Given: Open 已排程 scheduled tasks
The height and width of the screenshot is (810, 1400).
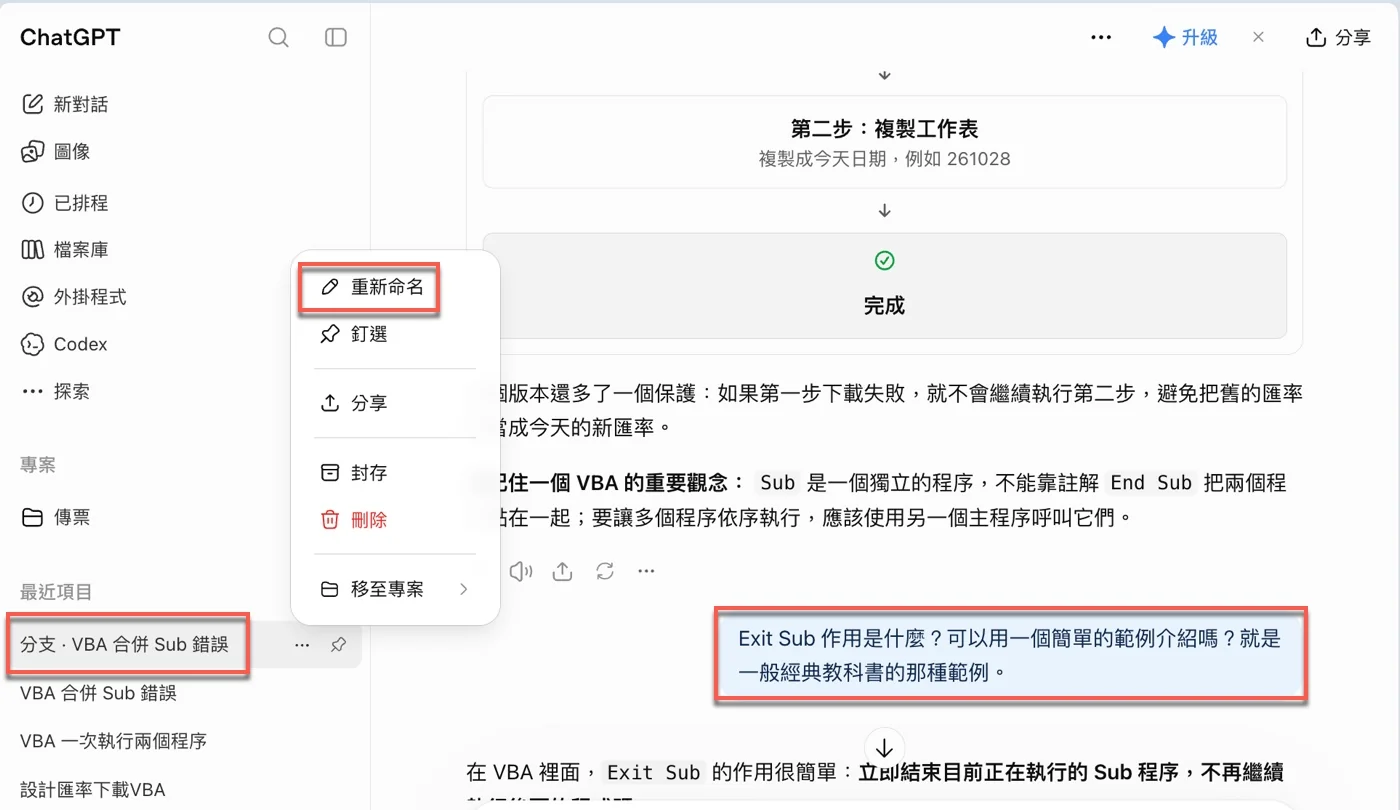Looking at the screenshot, I should coord(65,203).
